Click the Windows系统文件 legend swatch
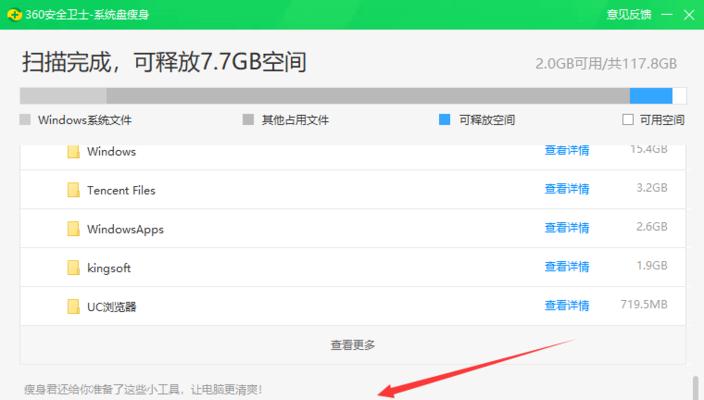 (x=25, y=119)
